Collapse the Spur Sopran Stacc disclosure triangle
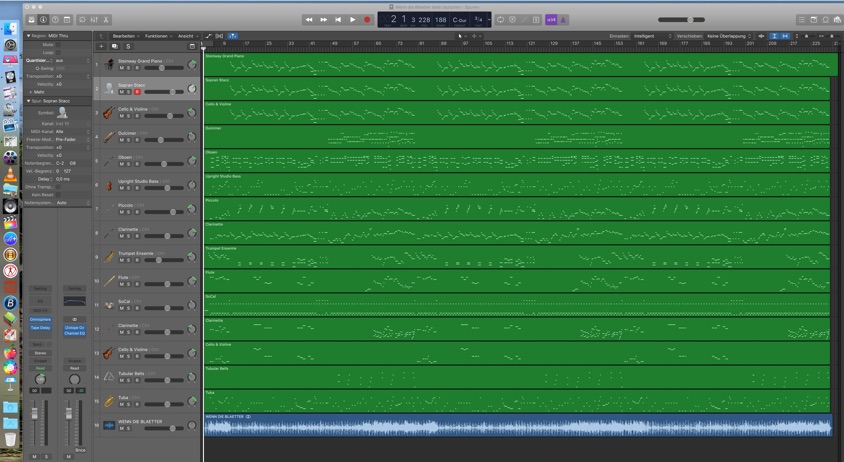This screenshot has width=844, height=462. [x=29, y=101]
